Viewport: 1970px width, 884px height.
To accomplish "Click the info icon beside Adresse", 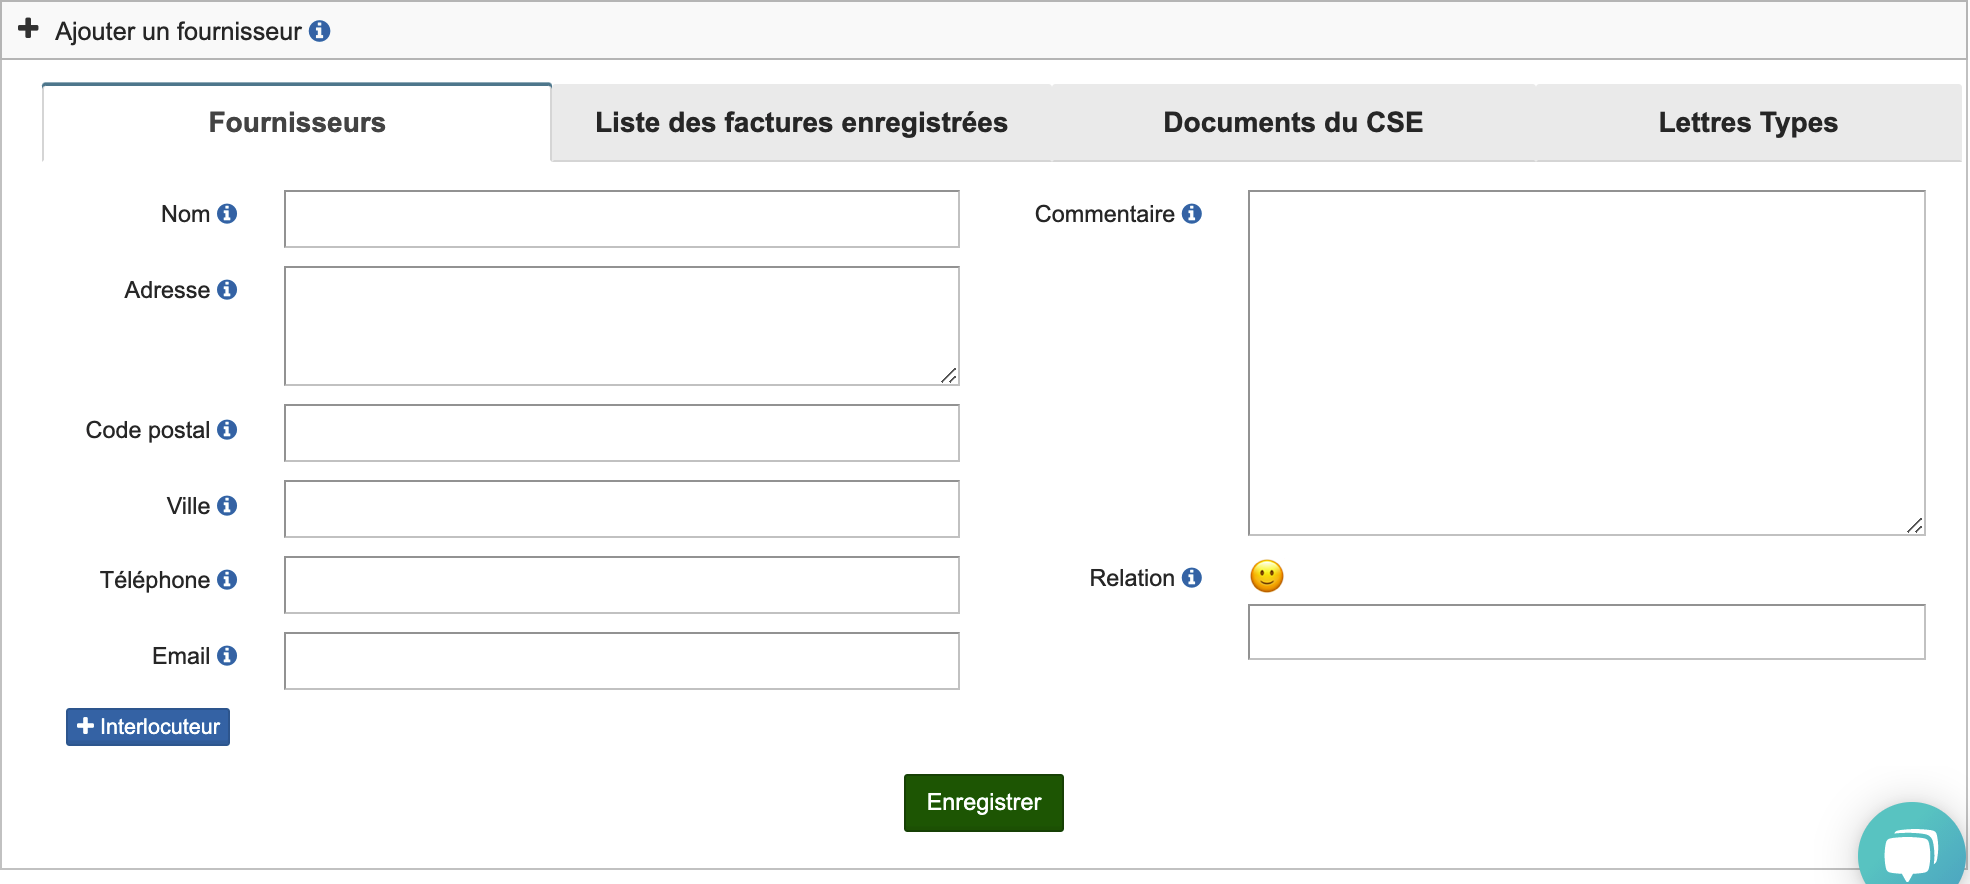I will pyautogui.click(x=227, y=290).
